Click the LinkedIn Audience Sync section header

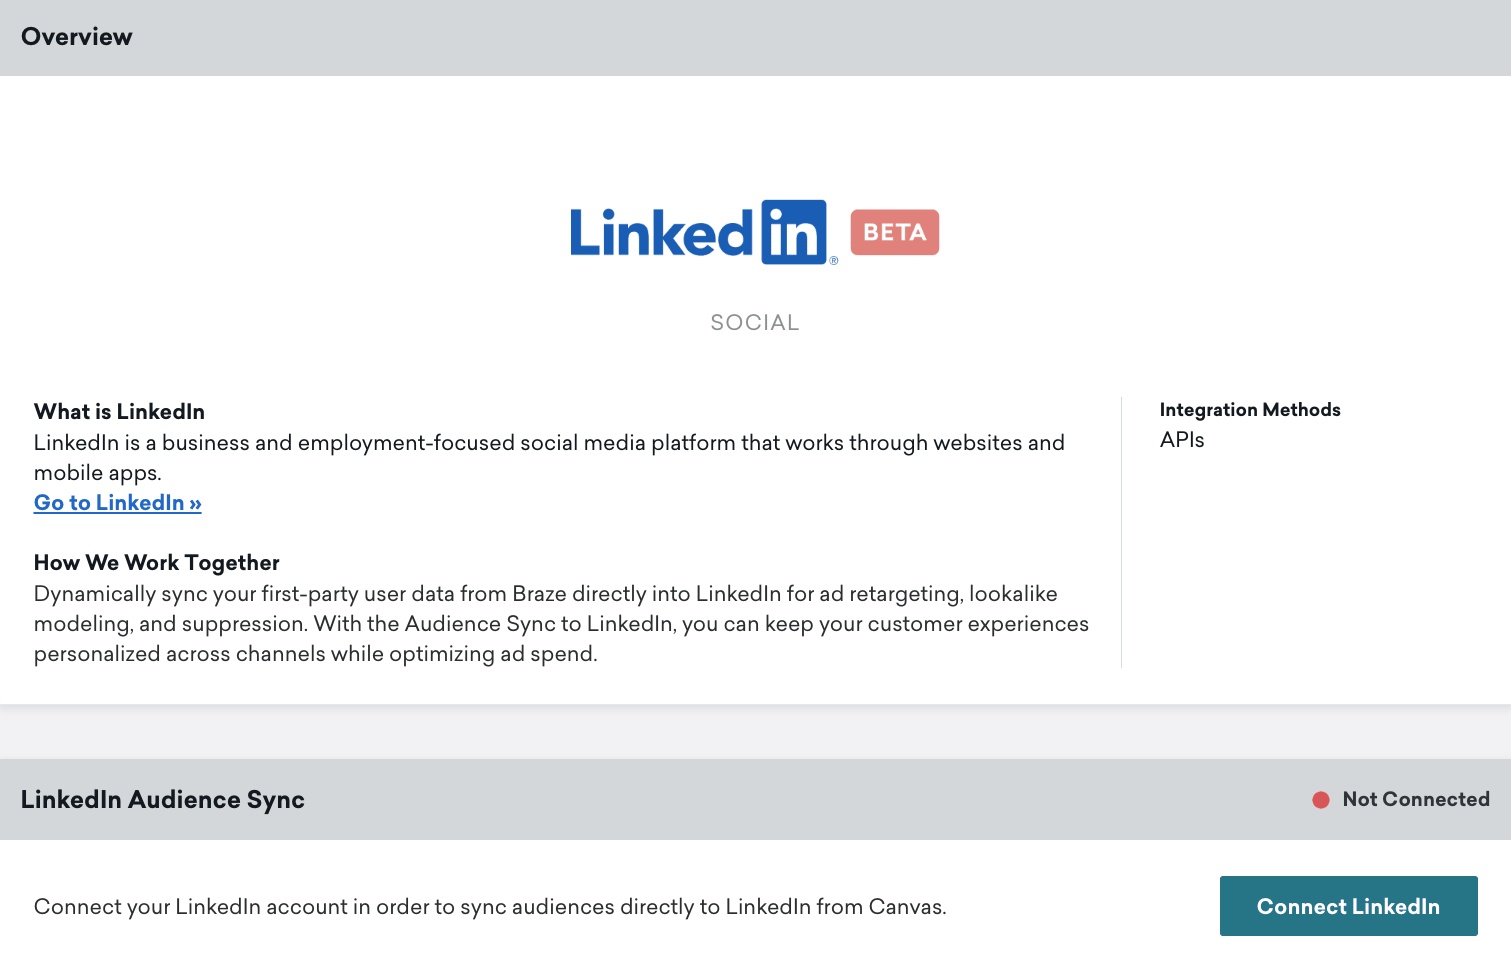[x=161, y=799]
